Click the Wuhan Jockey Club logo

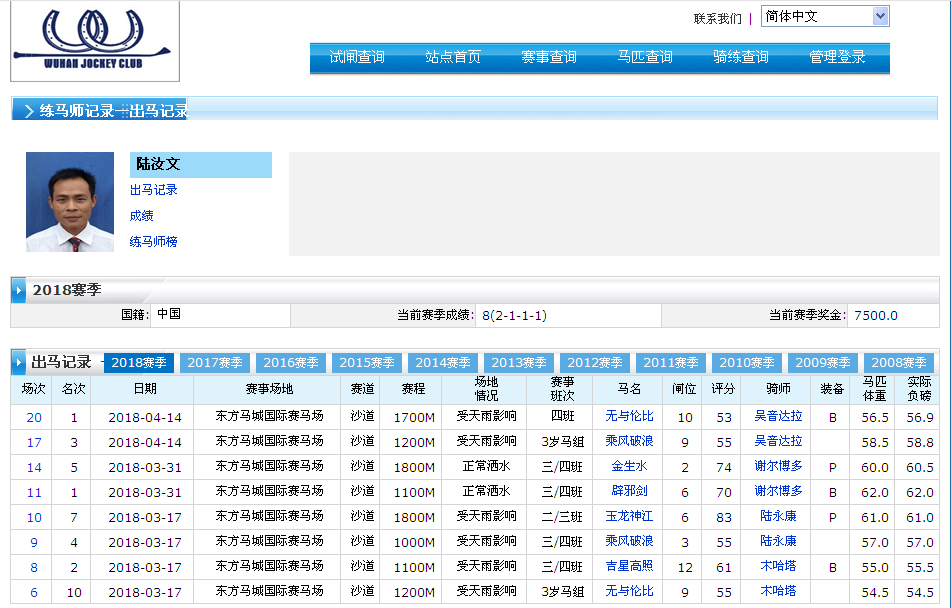(95, 41)
